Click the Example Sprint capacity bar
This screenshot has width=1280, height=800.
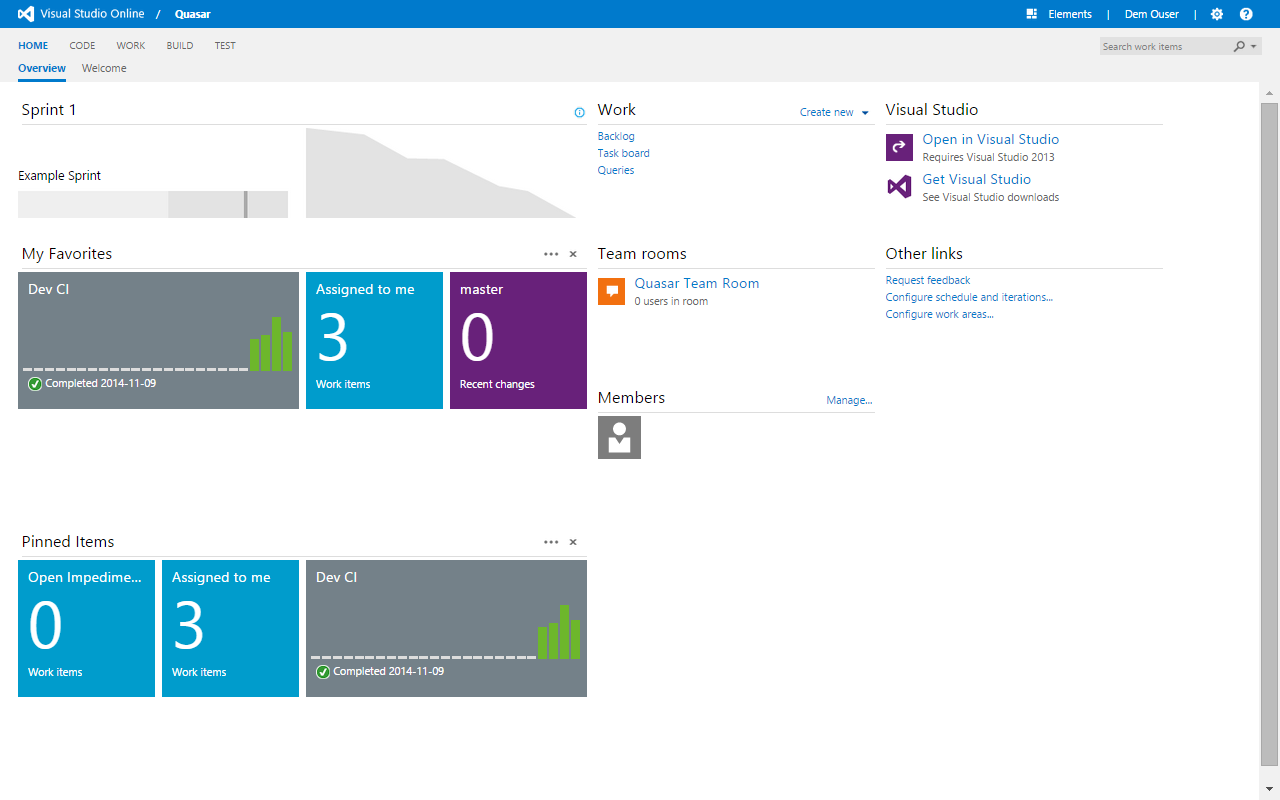(153, 204)
